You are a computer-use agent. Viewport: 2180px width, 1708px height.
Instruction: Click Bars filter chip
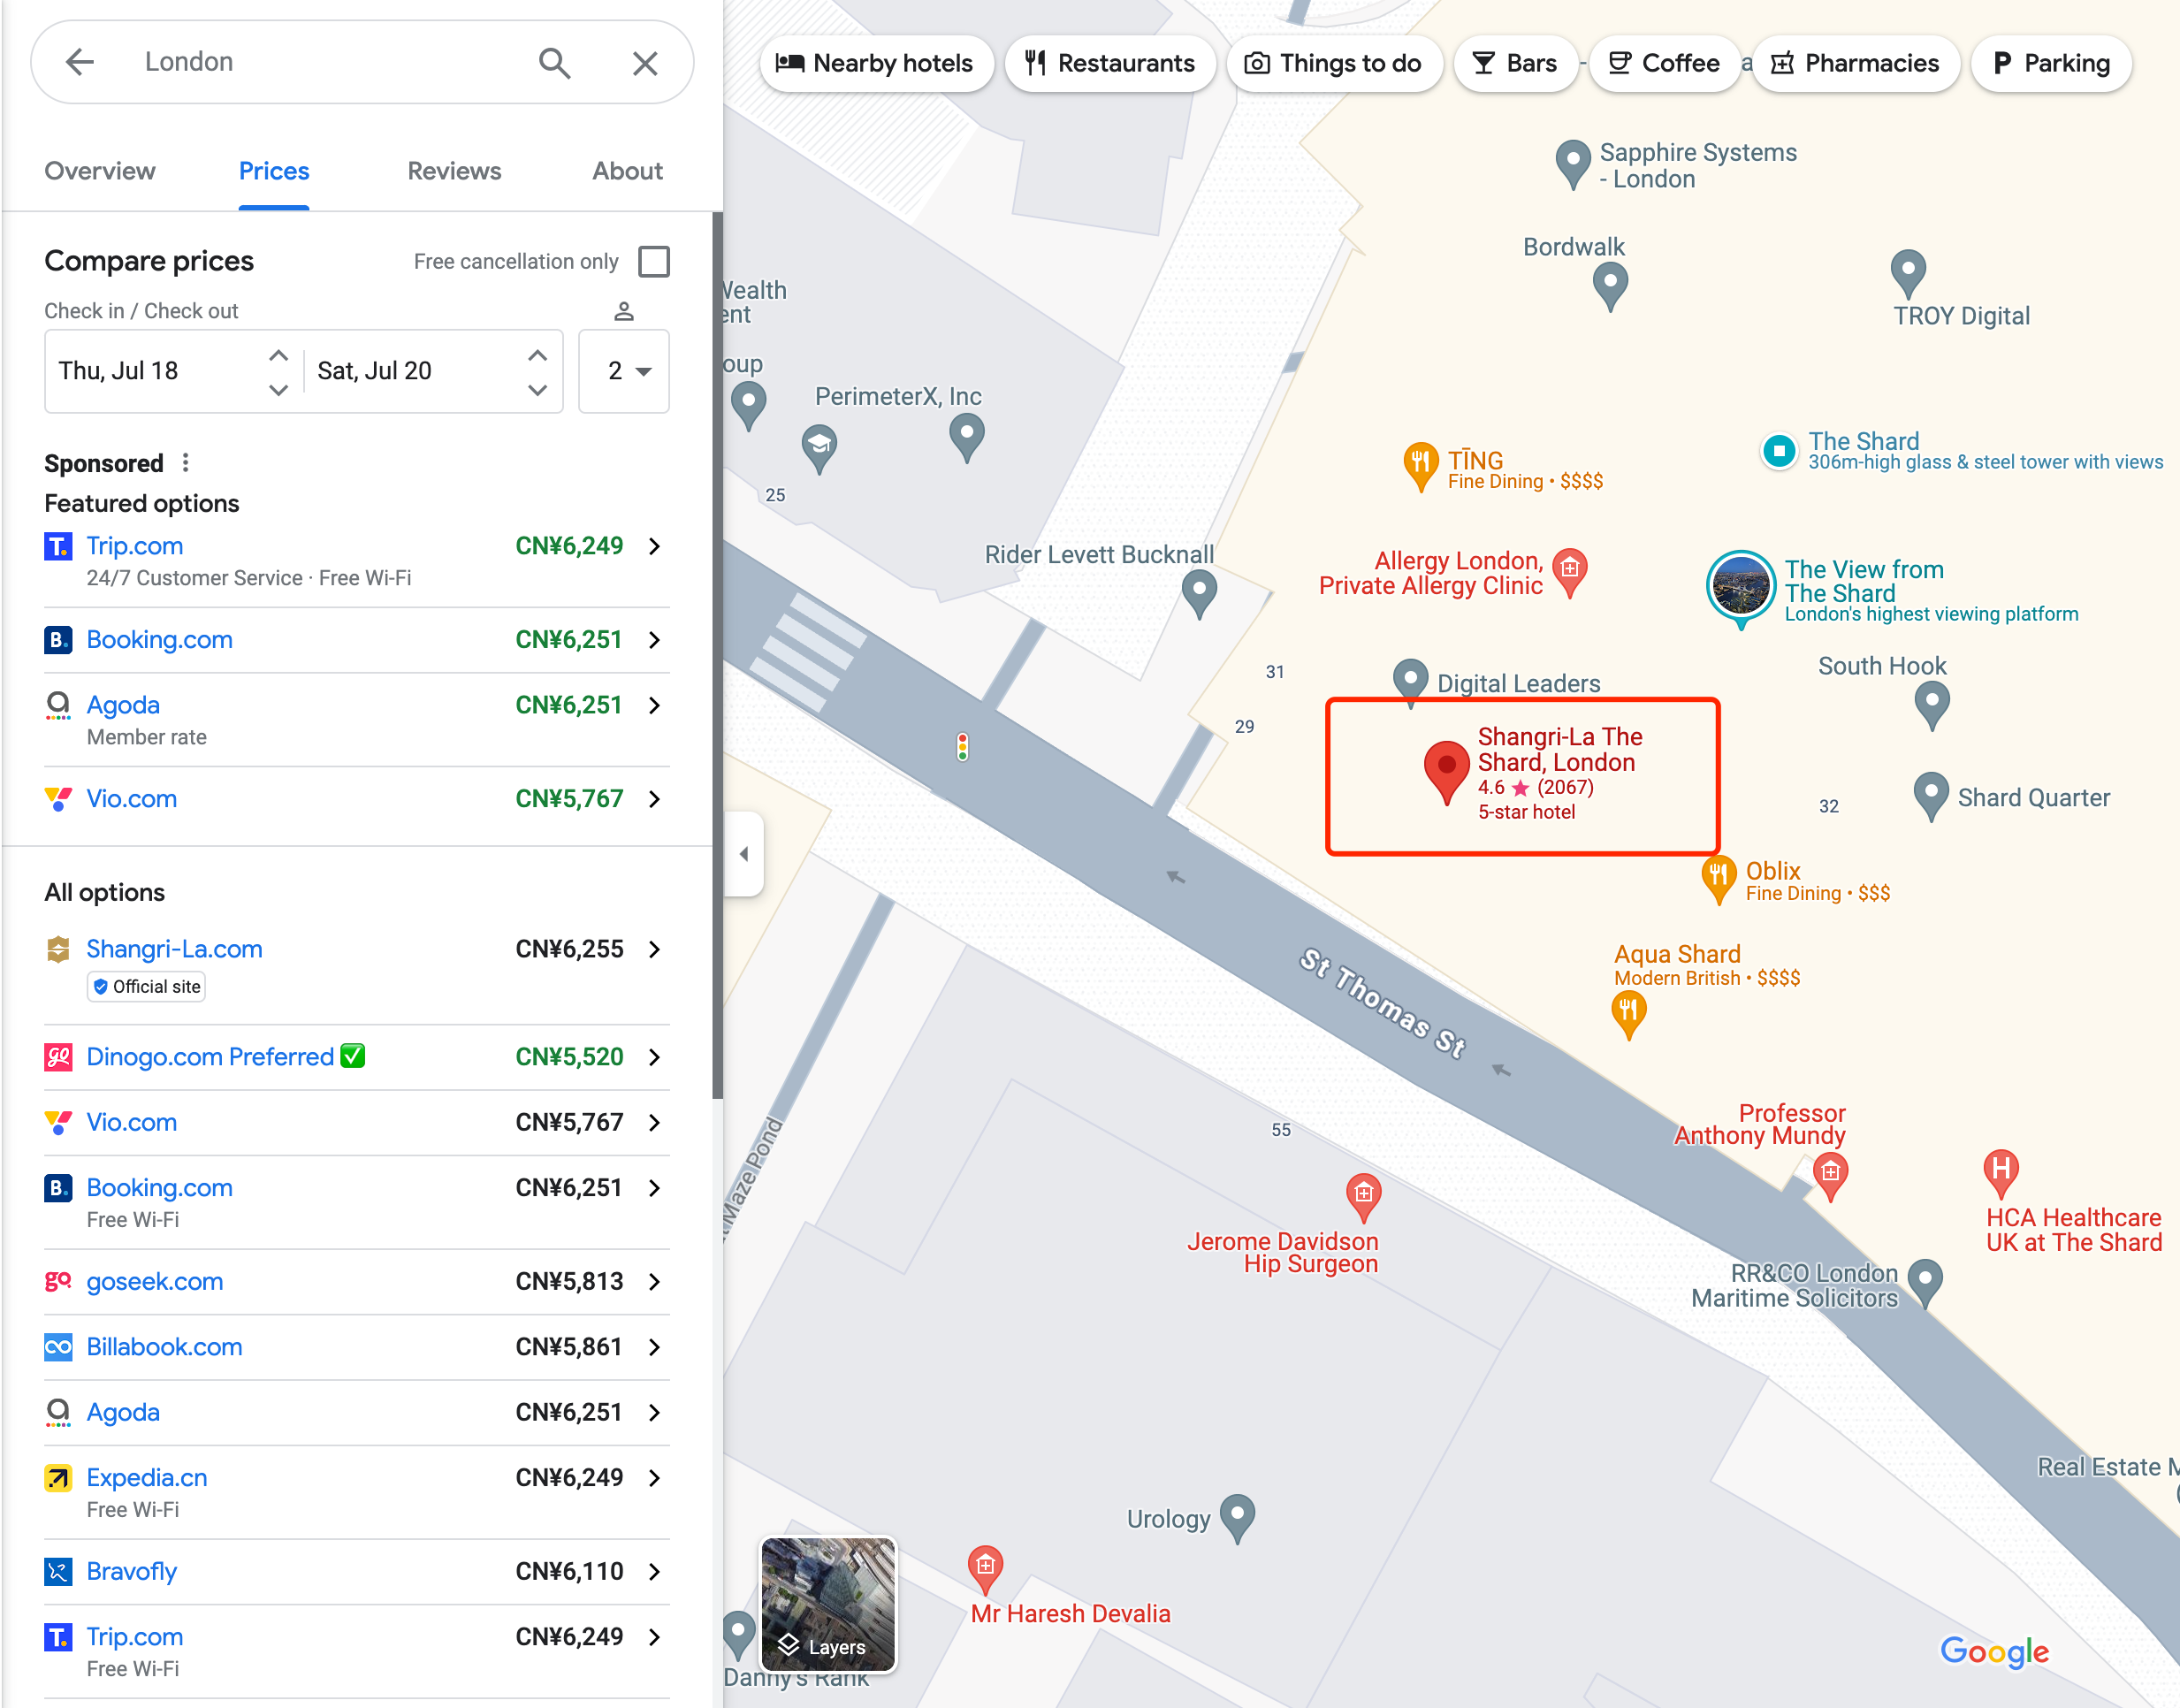pos(1516,64)
